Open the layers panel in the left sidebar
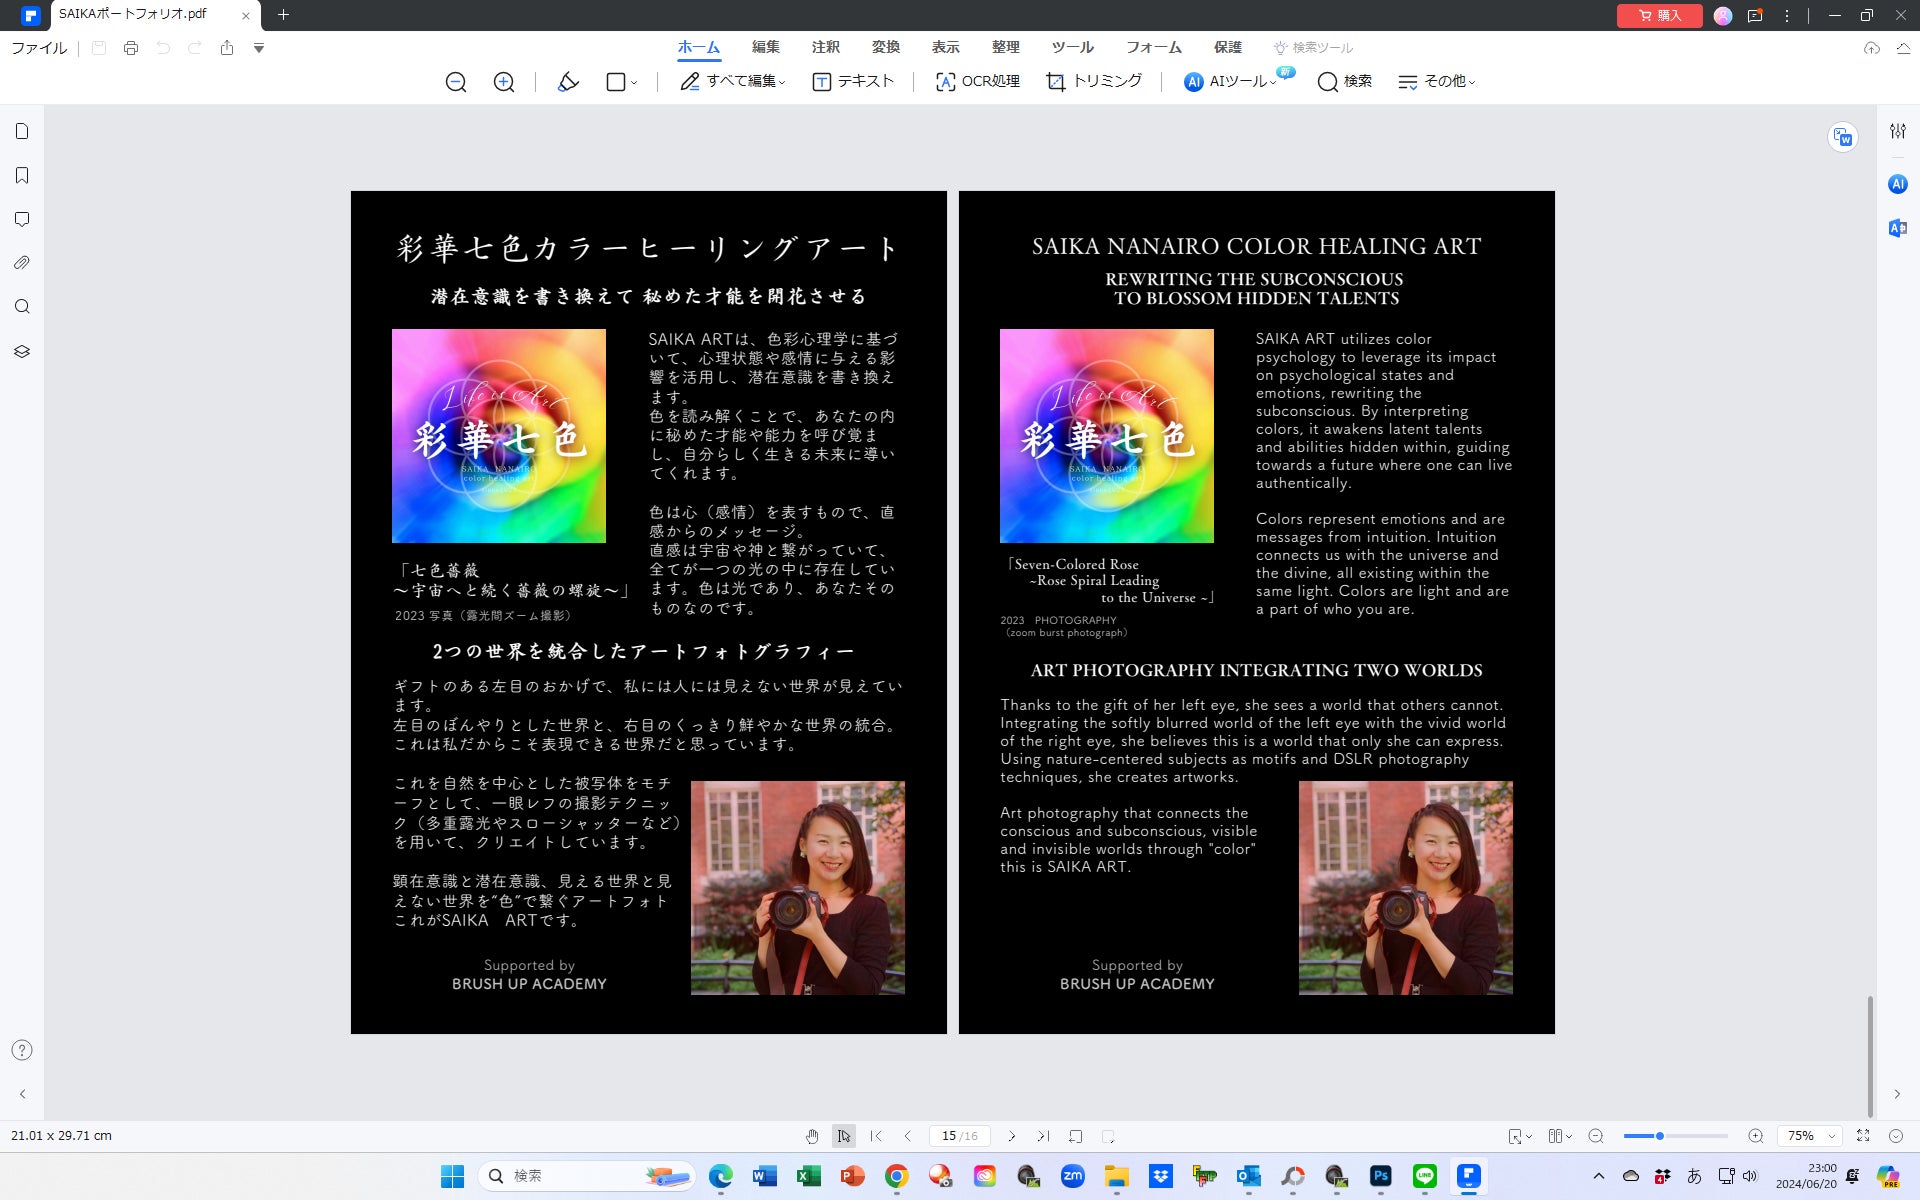This screenshot has width=1920, height=1200. tap(22, 352)
